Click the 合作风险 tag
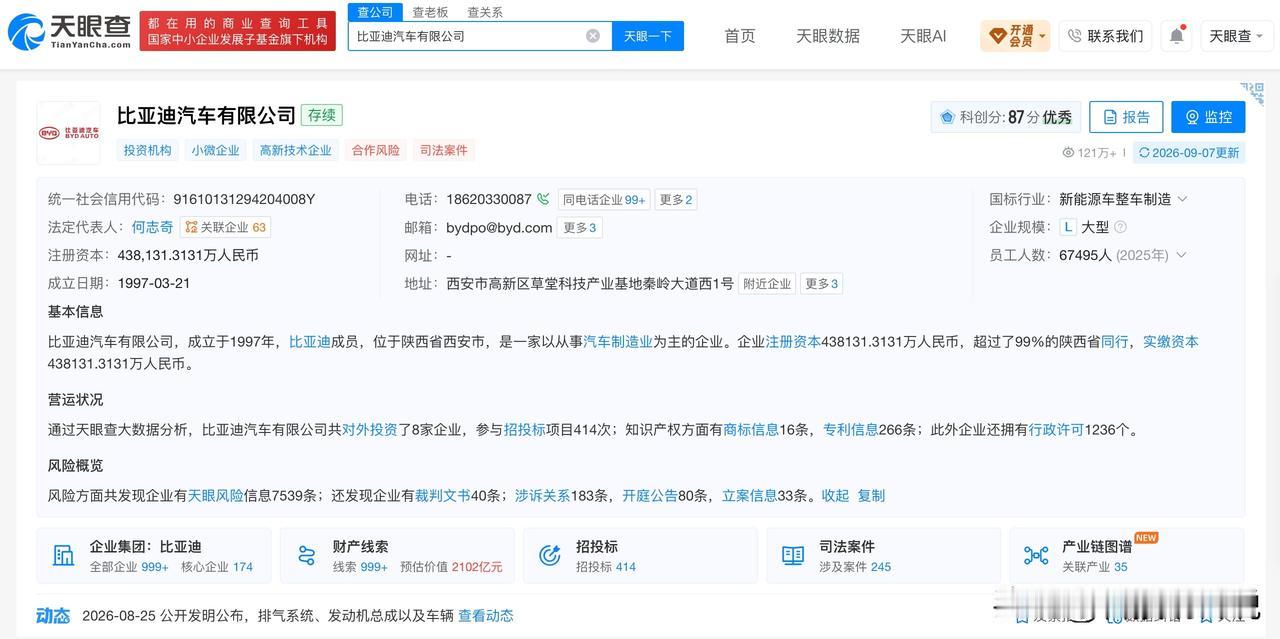1280x639 pixels. pos(376,150)
